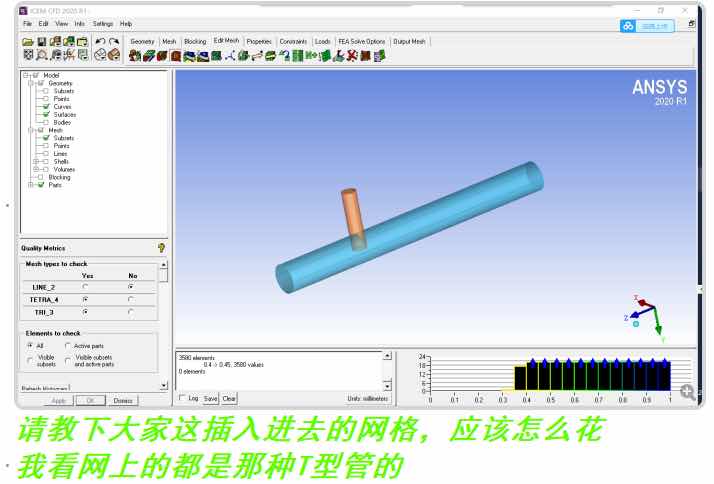Click the Check Mesh icon
Screen dimensions: 714x484
click(162, 56)
